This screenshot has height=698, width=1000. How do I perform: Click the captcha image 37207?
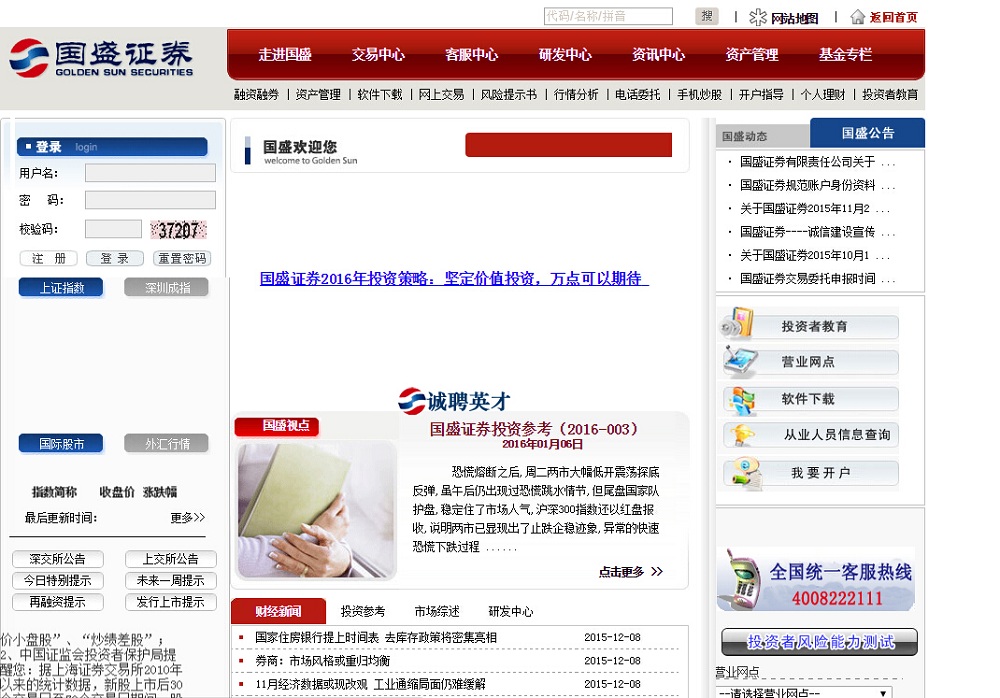click(x=179, y=230)
